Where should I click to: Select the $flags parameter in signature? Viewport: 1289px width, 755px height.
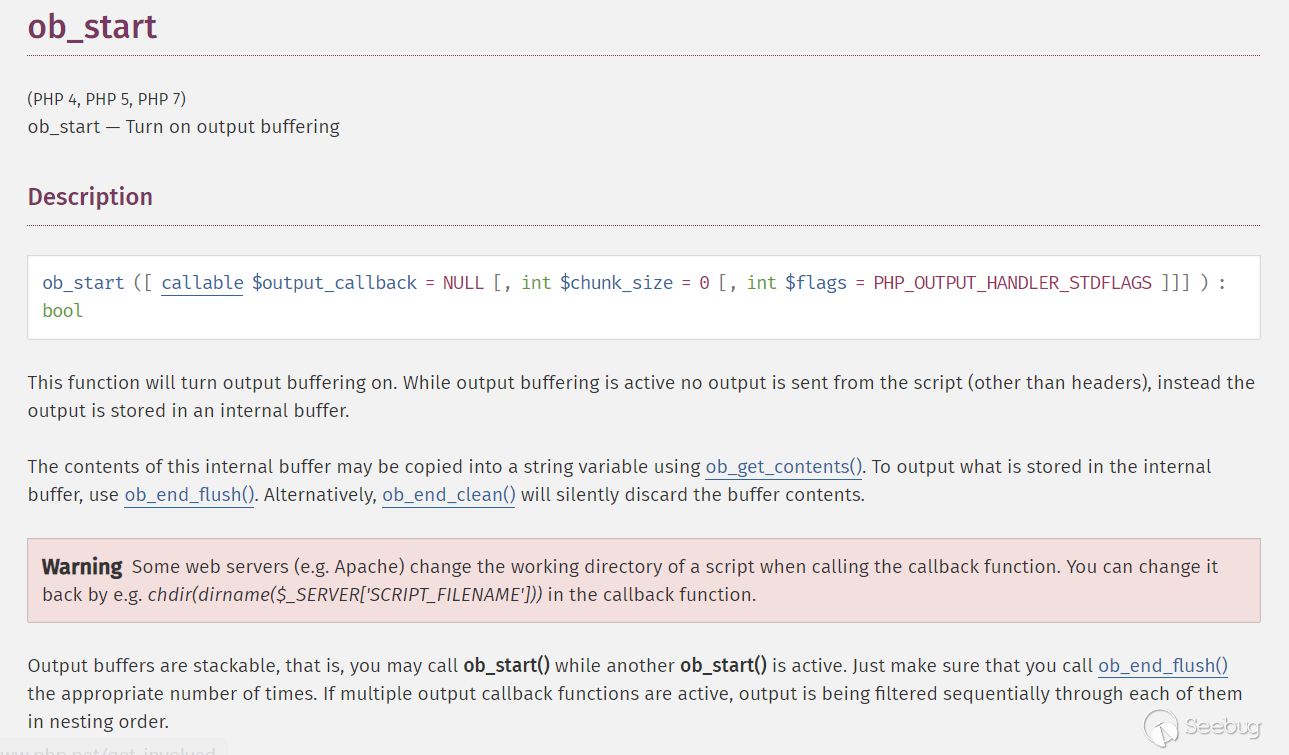click(x=816, y=283)
